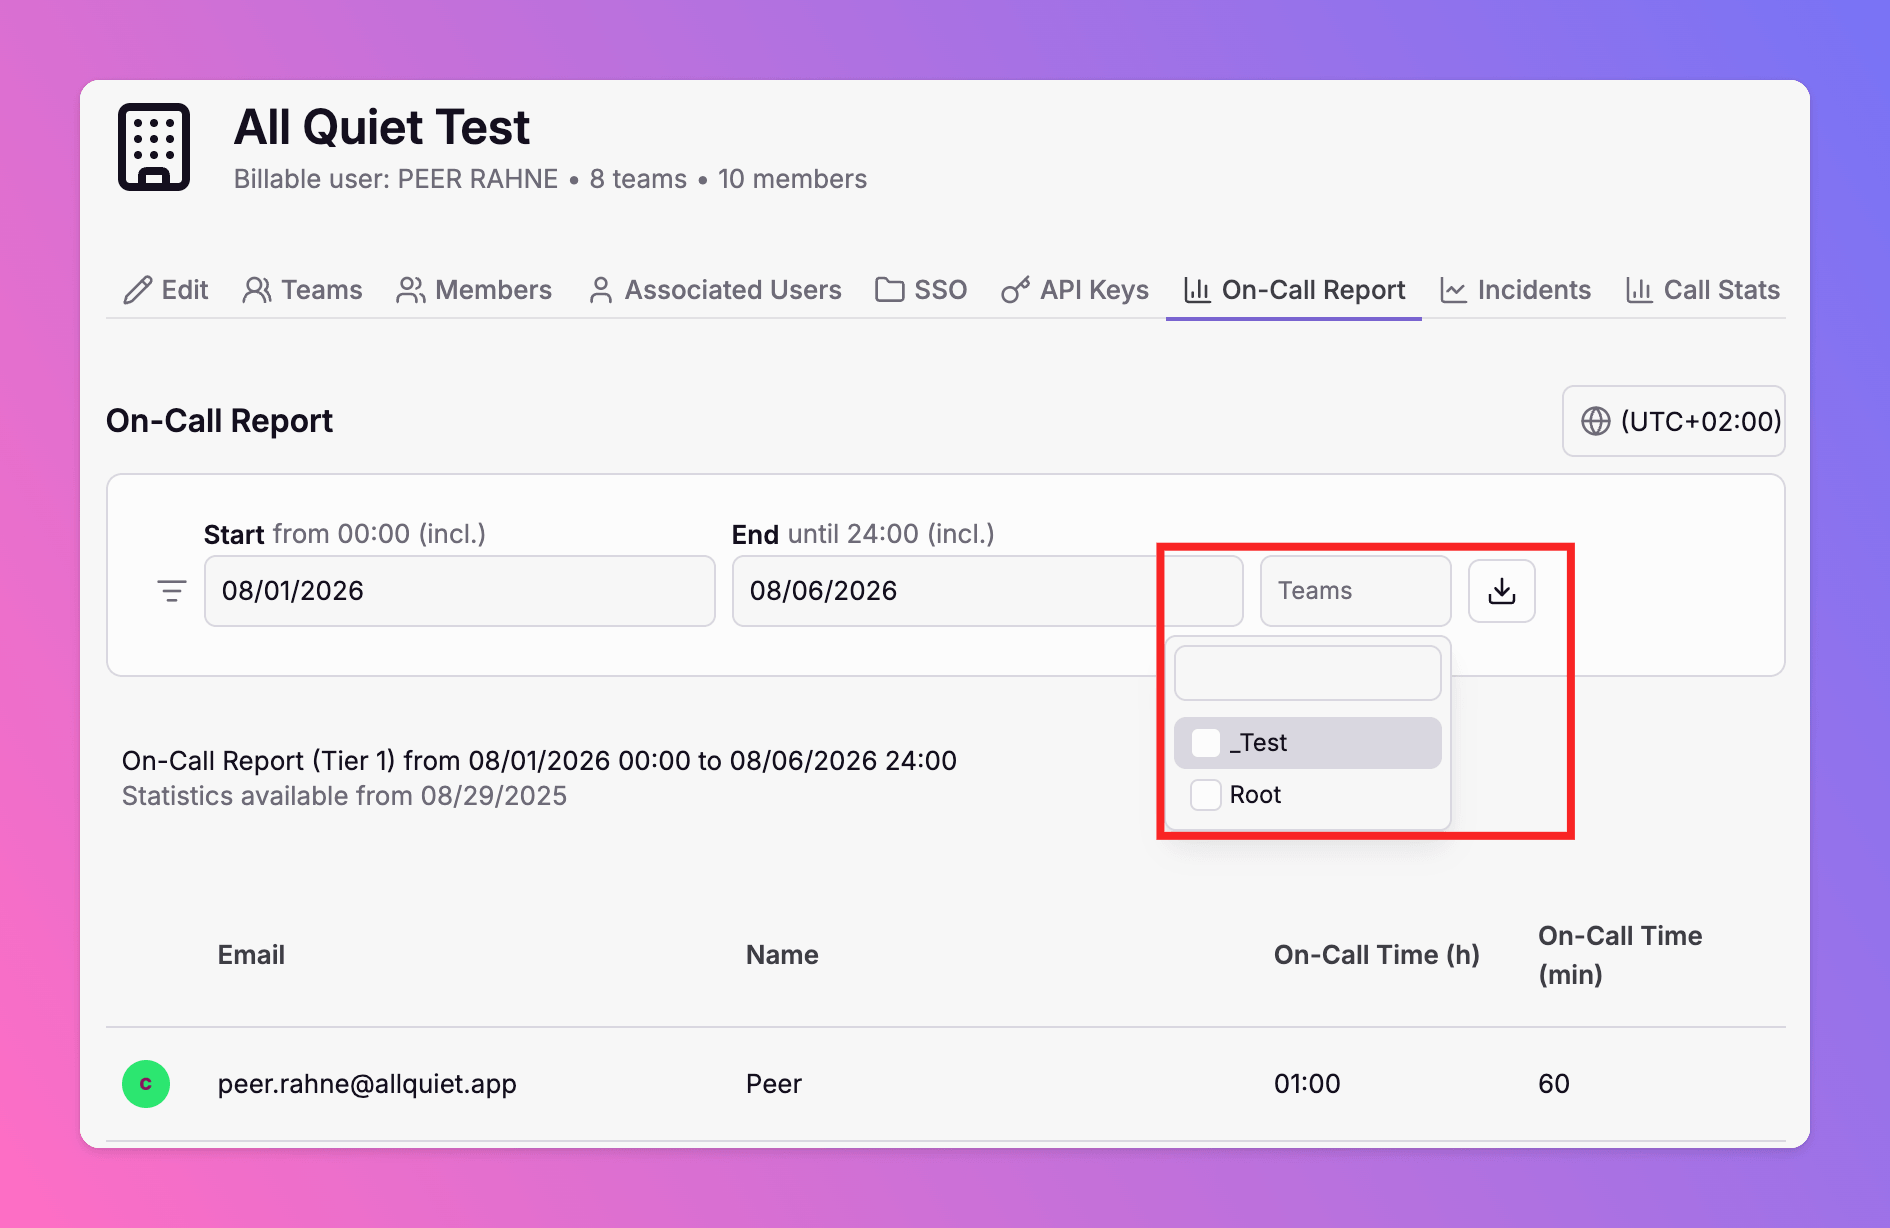The width and height of the screenshot is (1890, 1228).
Task: Click the green avatar for peer.rahne
Action: point(146,1084)
